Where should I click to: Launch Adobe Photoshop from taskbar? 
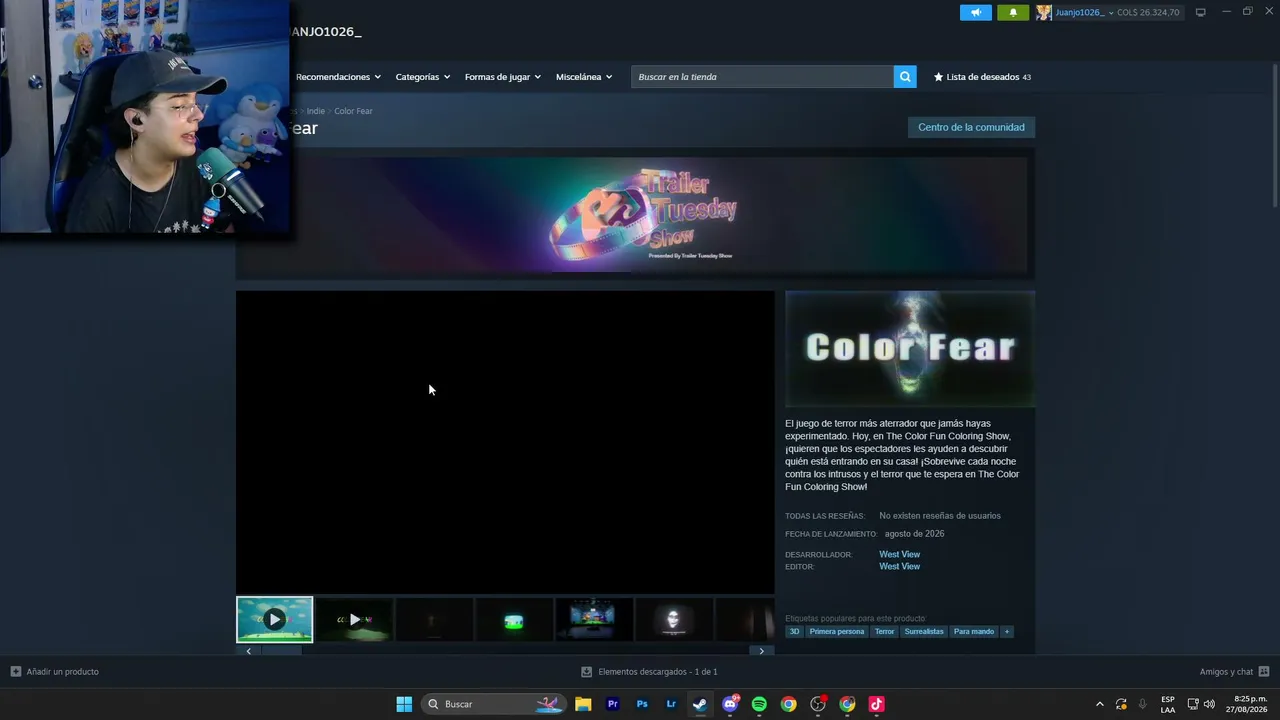tap(642, 704)
